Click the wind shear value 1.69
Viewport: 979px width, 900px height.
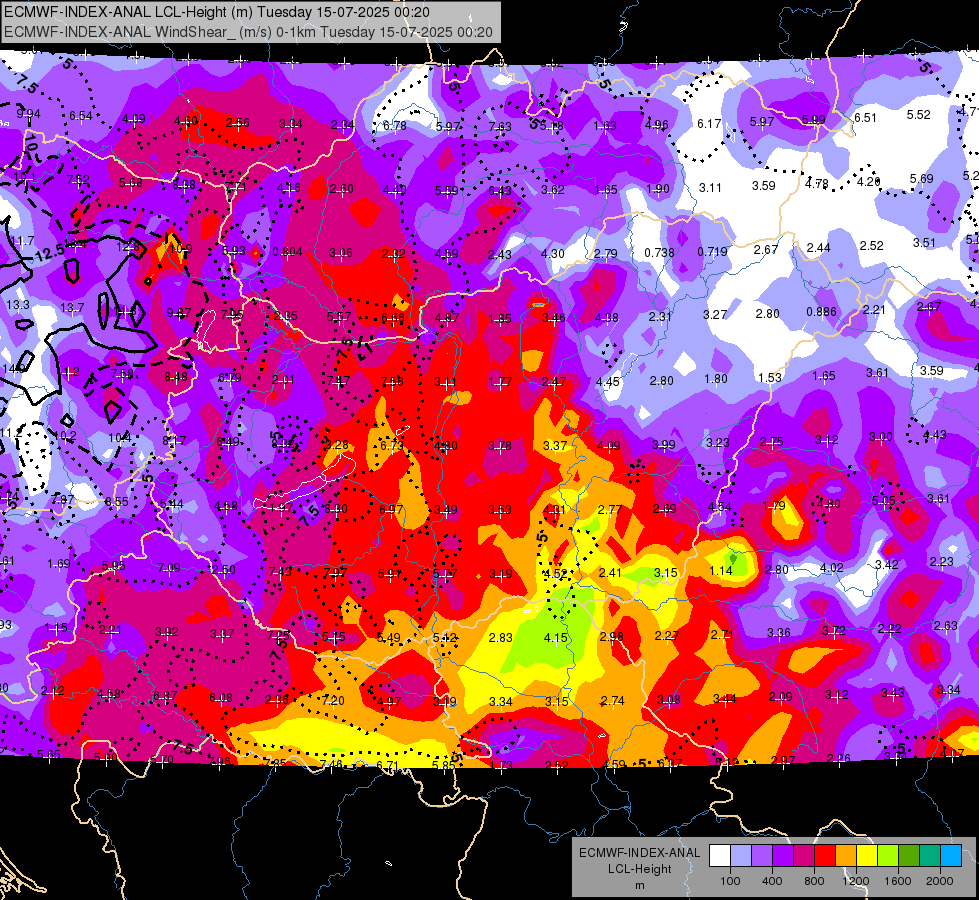(59, 563)
